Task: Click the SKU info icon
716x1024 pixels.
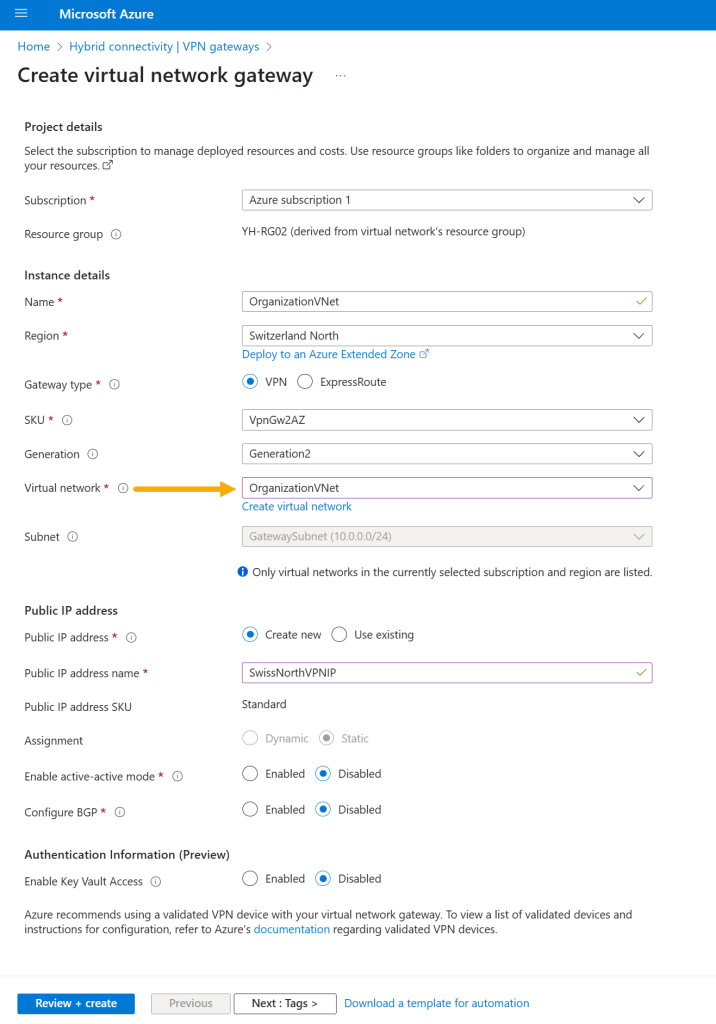Action: click(67, 420)
